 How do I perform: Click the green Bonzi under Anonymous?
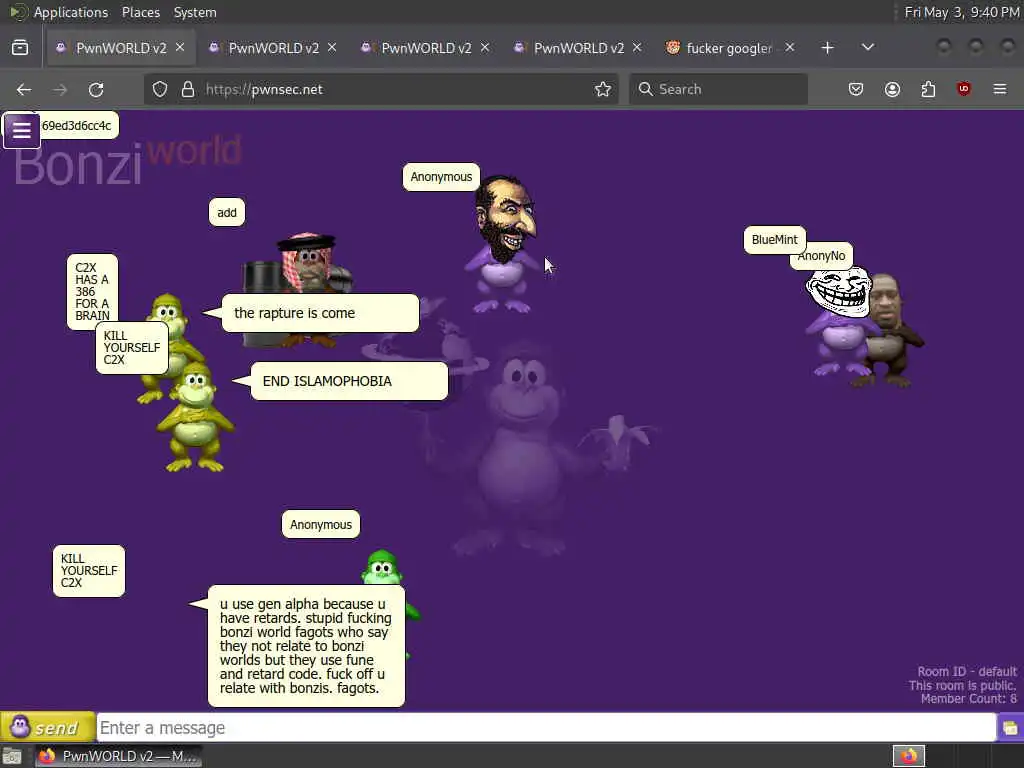tap(384, 568)
